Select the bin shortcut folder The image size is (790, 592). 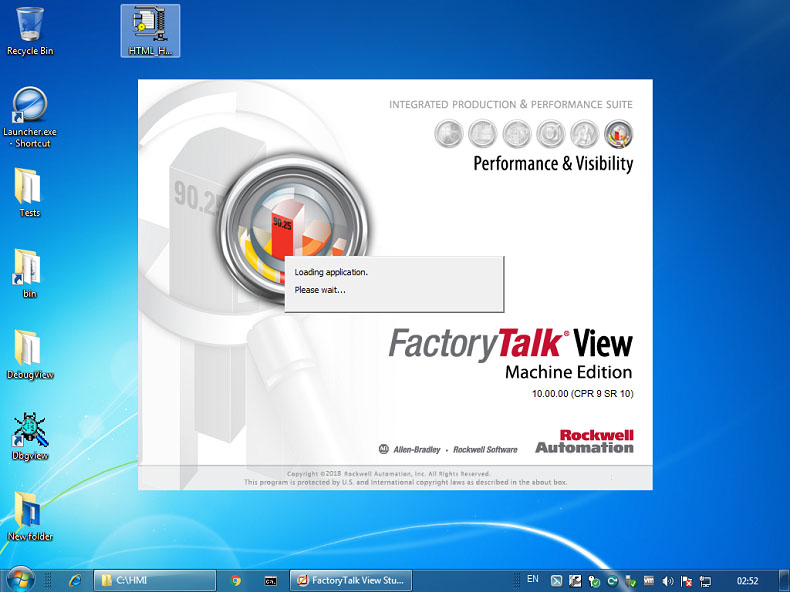(x=30, y=274)
